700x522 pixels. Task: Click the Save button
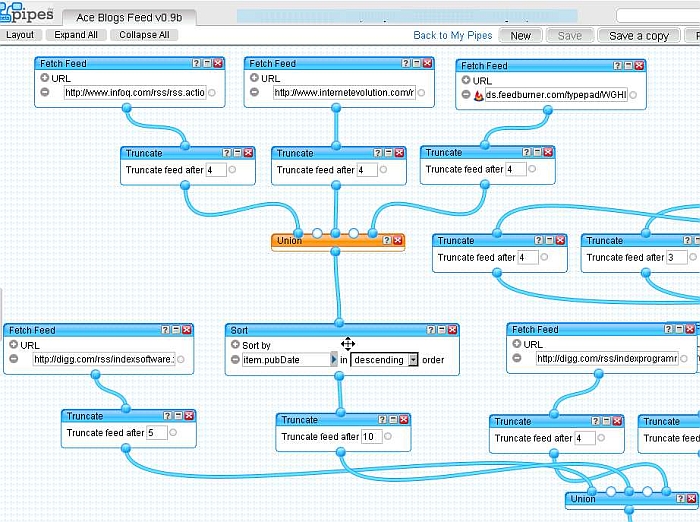pos(570,36)
